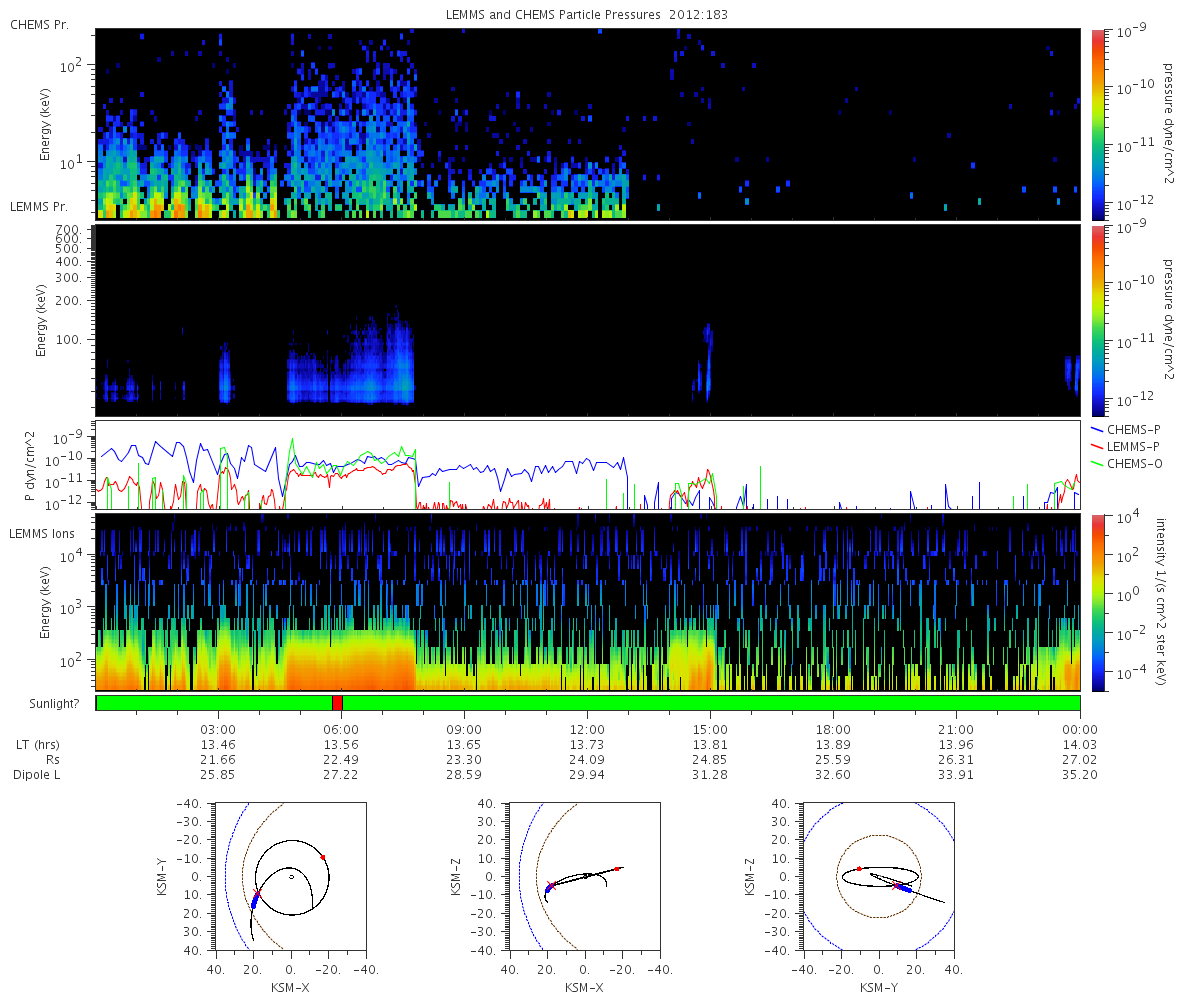Click the KSM-X versus KSM-Y orbit plot
Image resolution: width=1200 pixels, height=1000 pixels.
click(x=291, y=876)
